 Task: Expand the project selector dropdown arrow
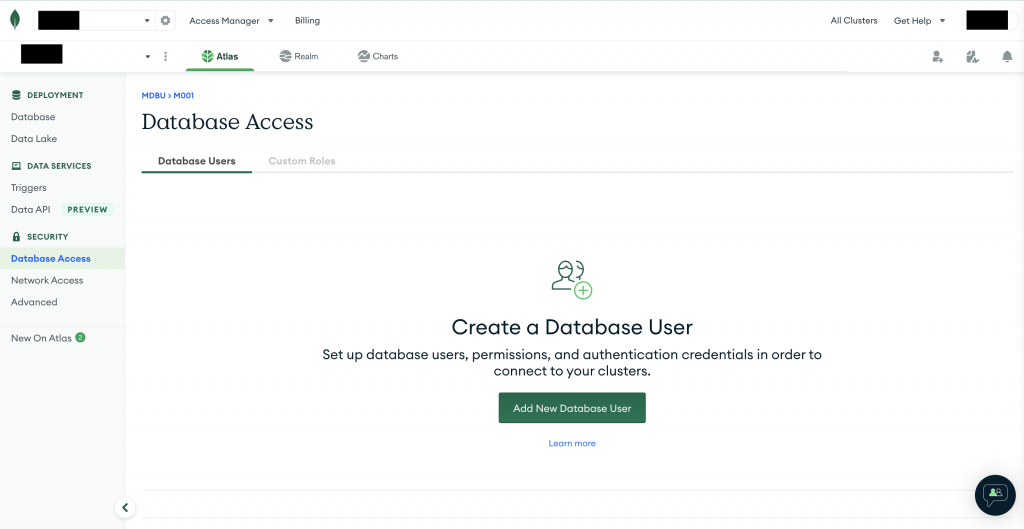point(148,57)
